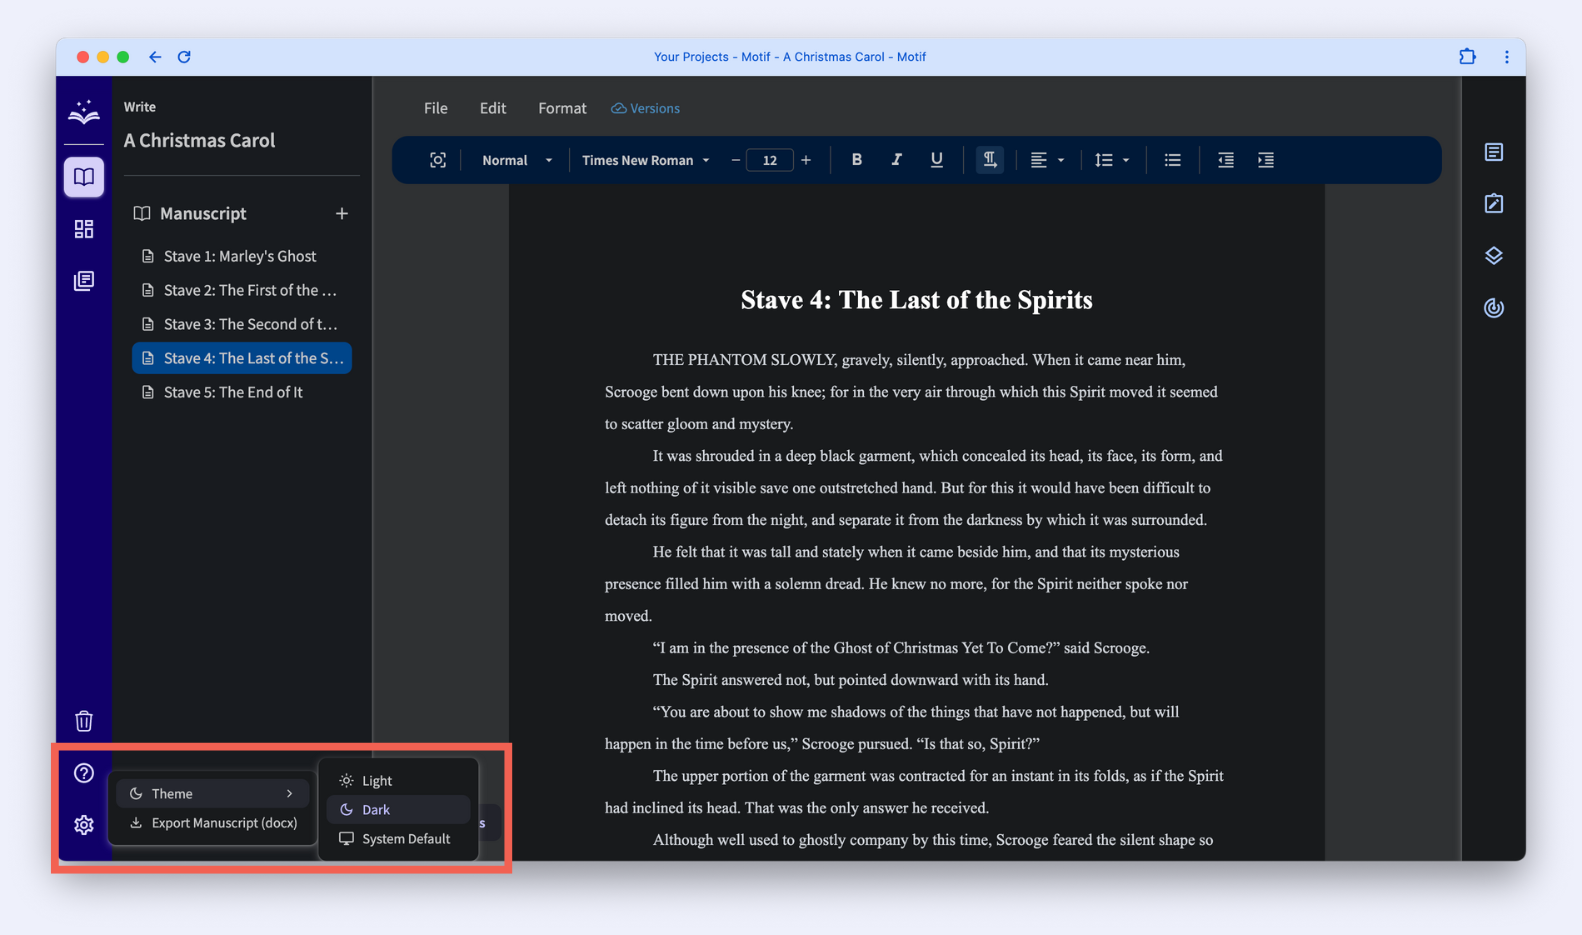Toggle italic formatting

click(x=897, y=160)
